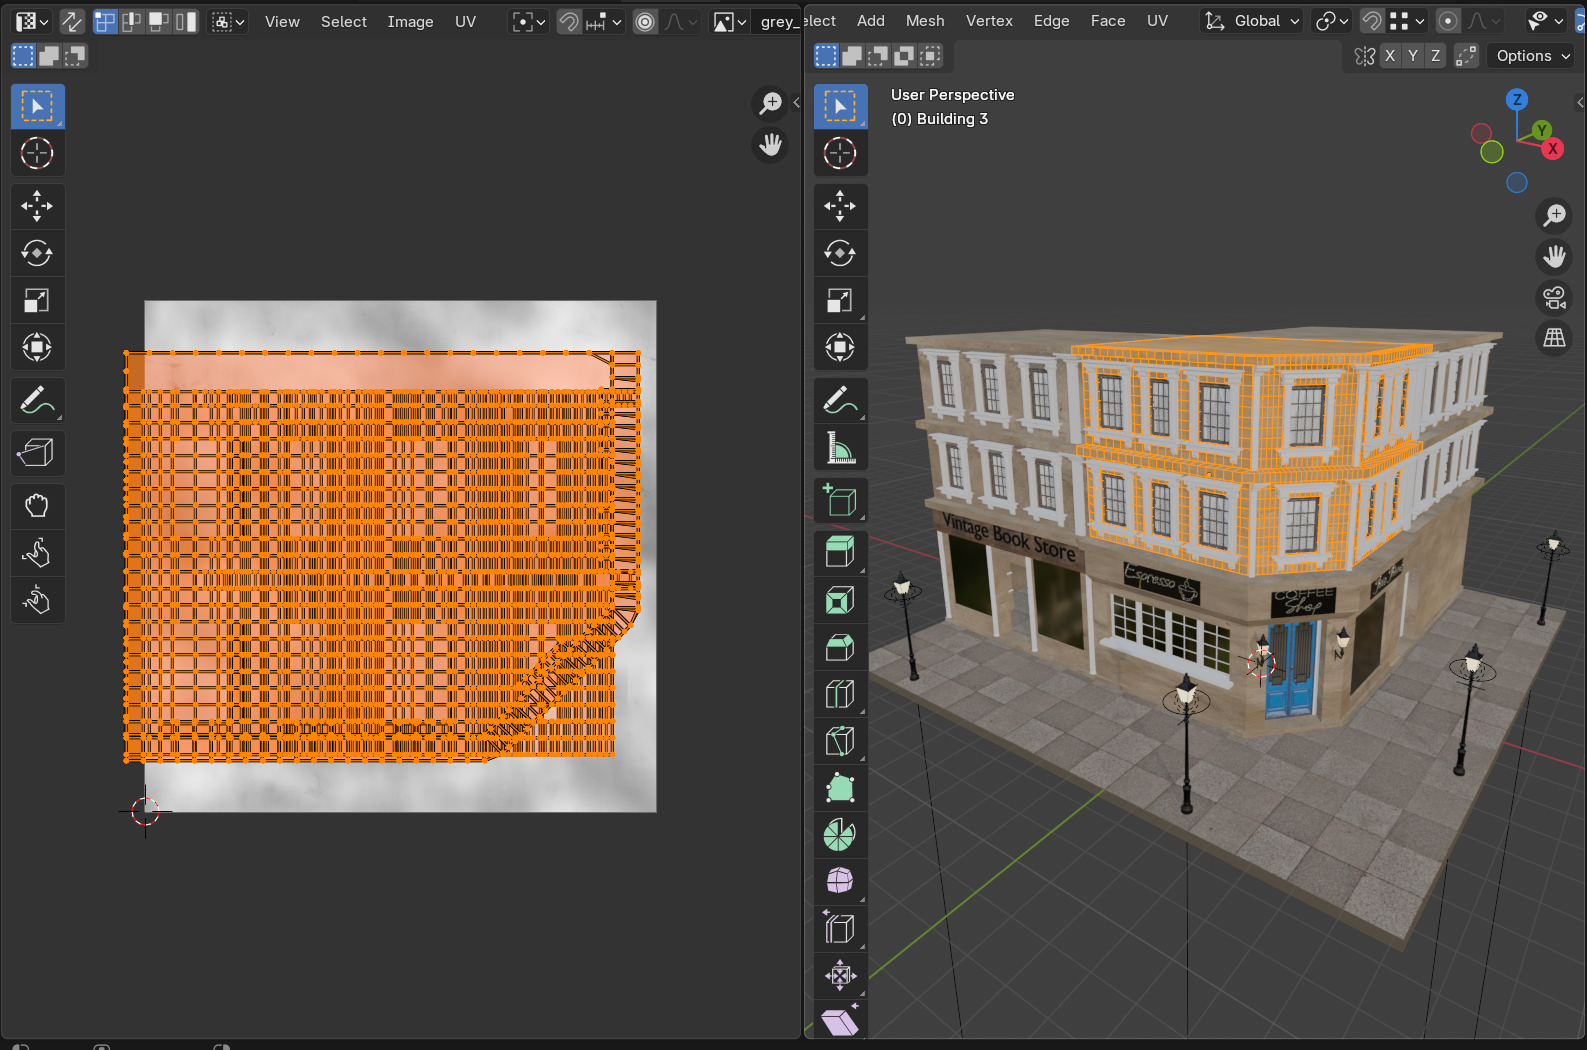Toggle X axis mirror

click(x=1390, y=56)
